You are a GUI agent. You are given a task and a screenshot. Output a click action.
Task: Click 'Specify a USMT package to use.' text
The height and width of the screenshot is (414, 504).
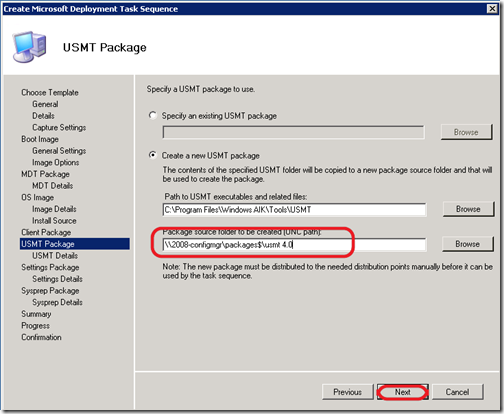[201, 89]
